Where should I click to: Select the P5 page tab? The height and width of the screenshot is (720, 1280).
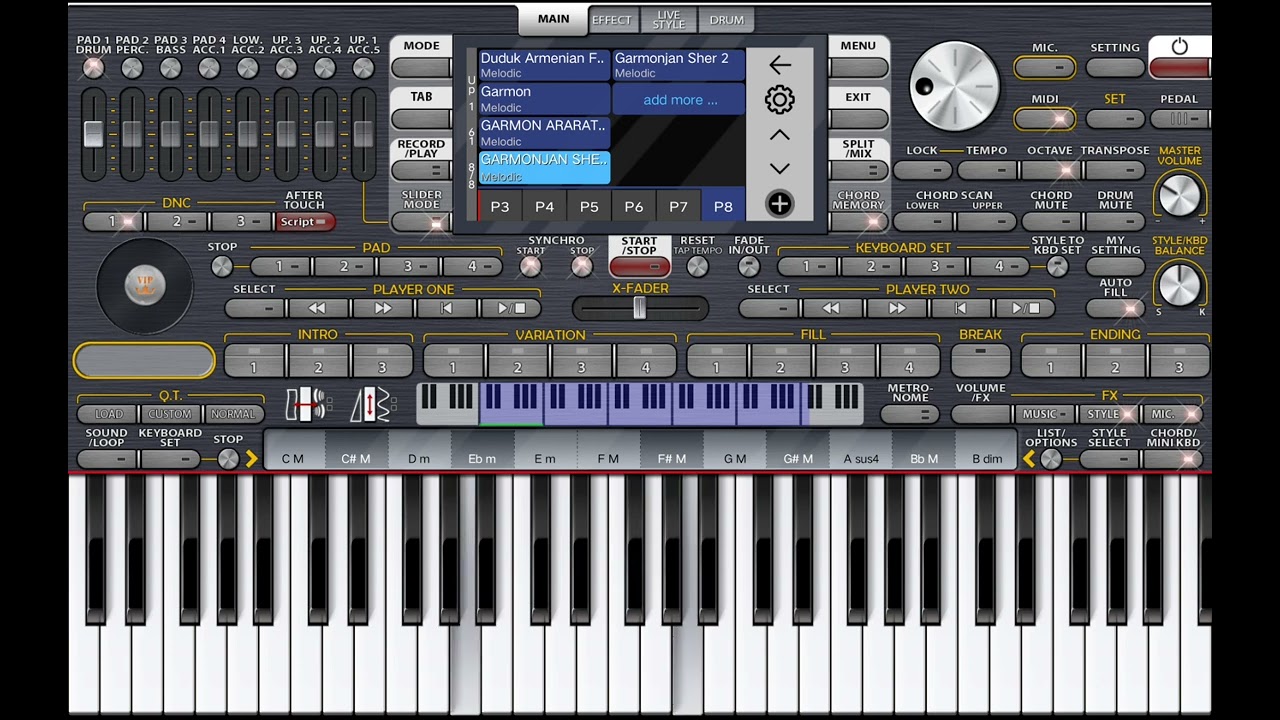point(589,206)
